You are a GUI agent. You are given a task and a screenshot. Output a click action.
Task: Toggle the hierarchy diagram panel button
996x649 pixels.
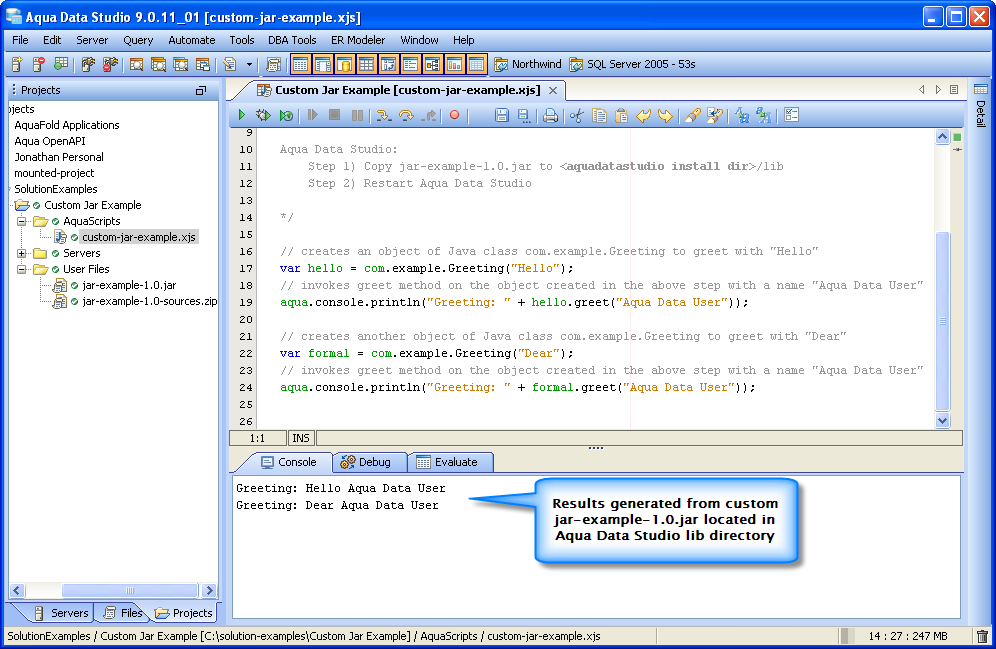click(433, 64)
